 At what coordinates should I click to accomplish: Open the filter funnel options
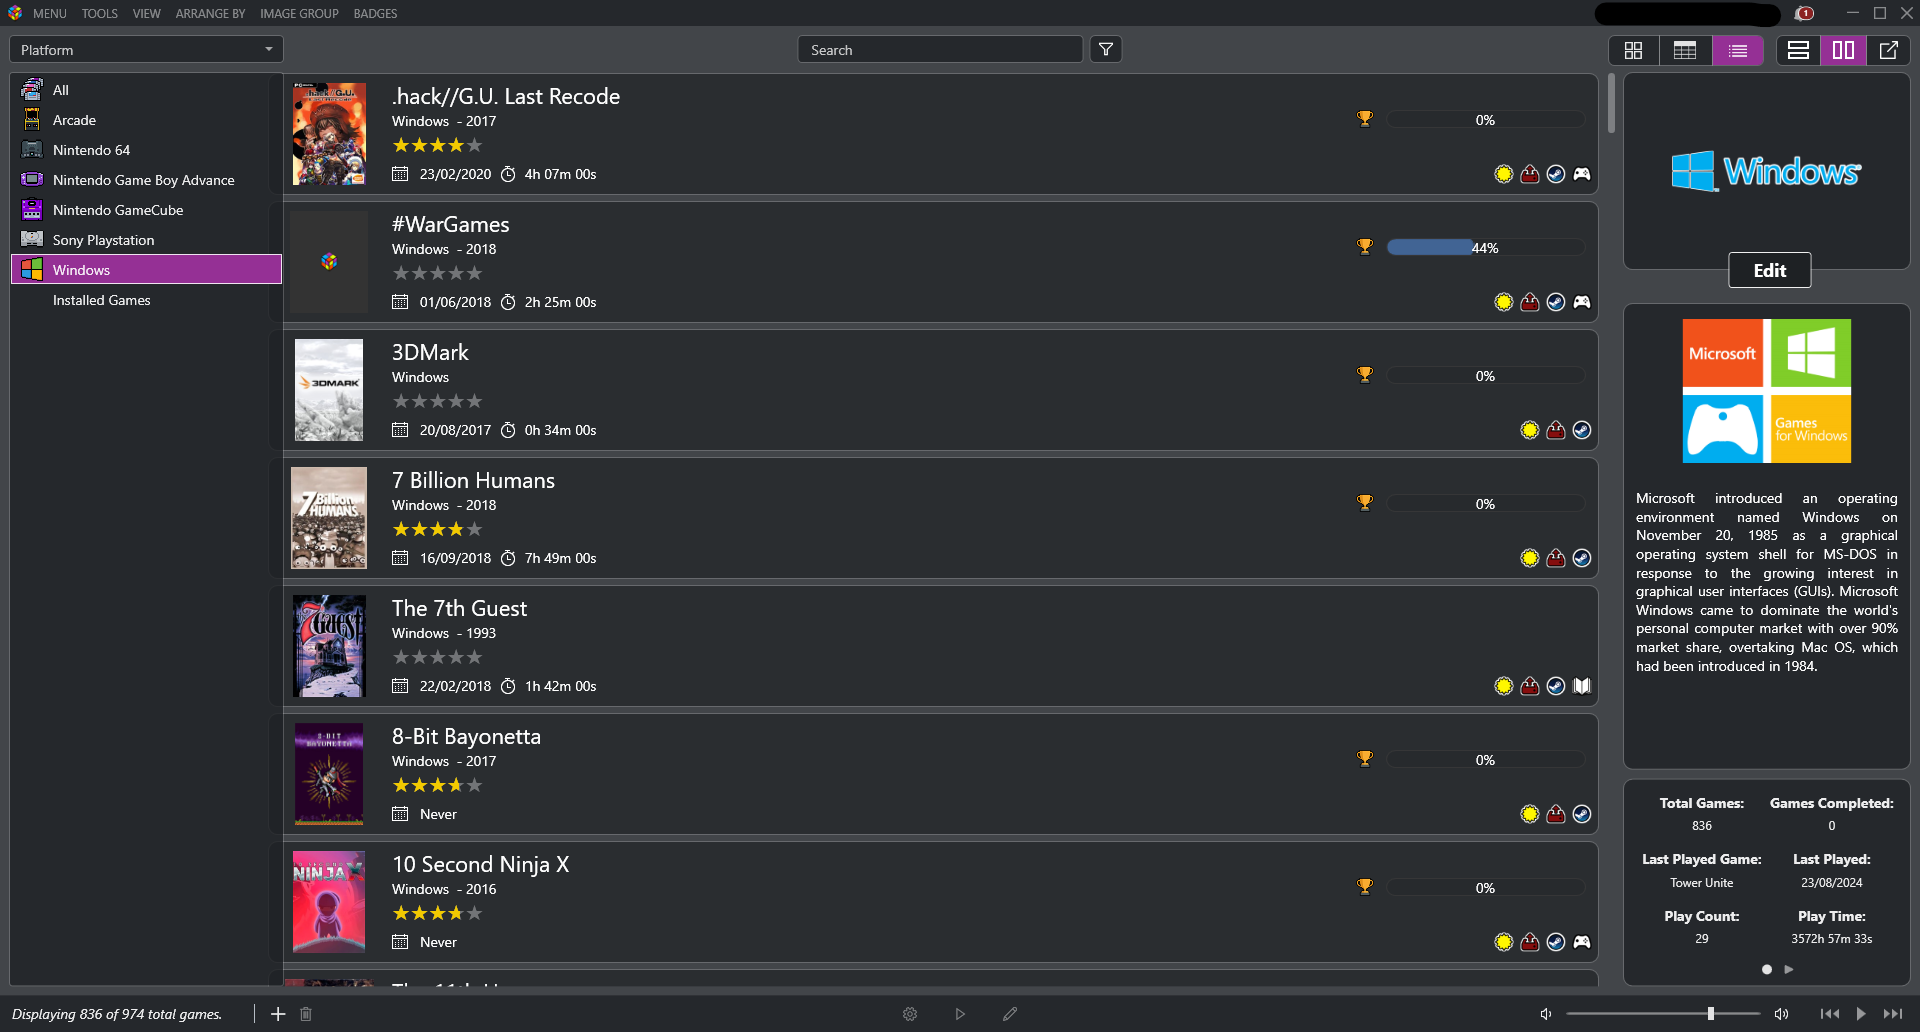[1106, 49]
